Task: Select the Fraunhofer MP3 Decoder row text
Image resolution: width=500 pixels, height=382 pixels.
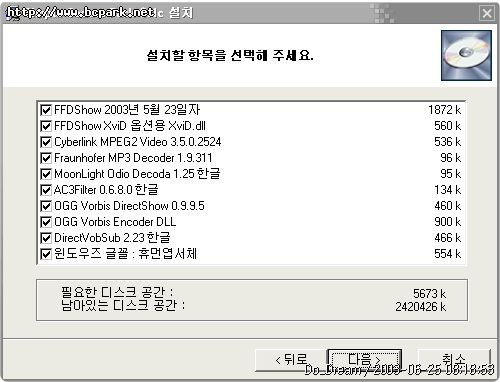Action: 133,158
